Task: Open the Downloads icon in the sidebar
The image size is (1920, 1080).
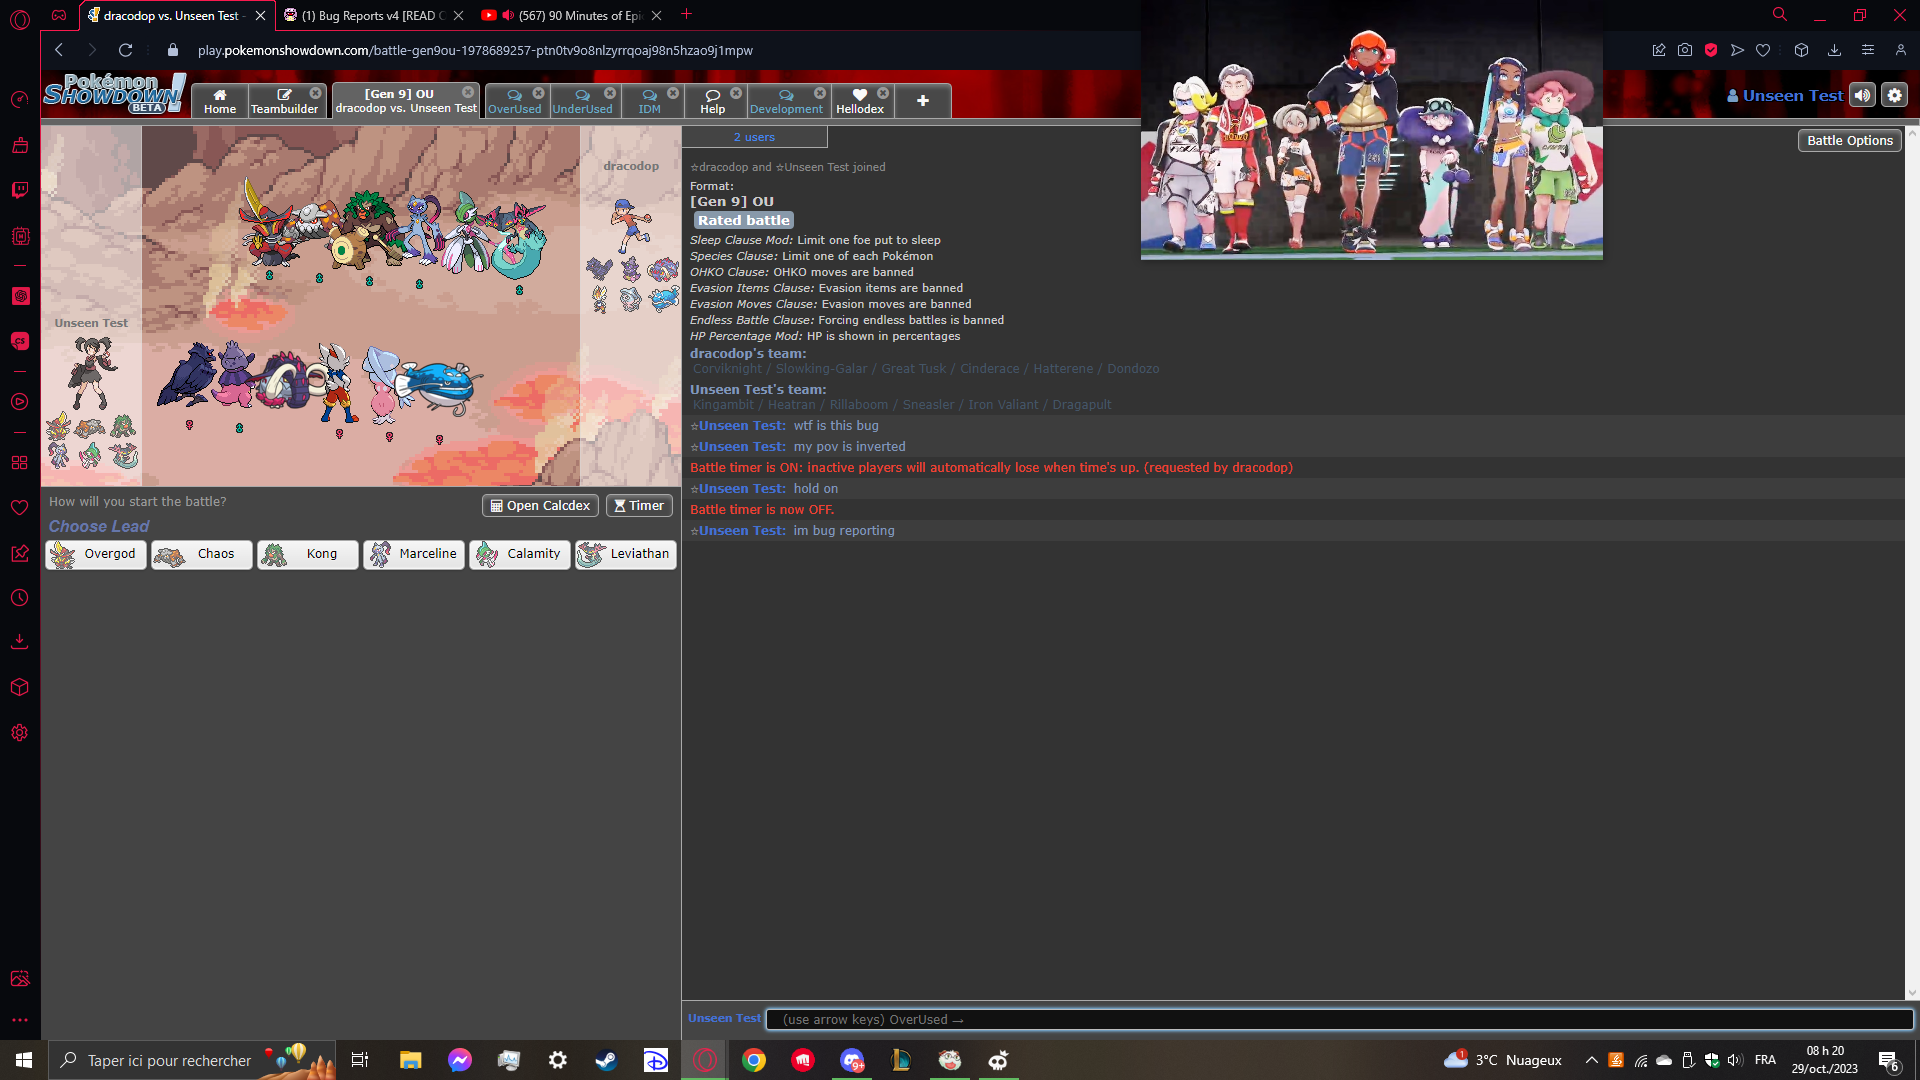Action: (x=19, y=642)
